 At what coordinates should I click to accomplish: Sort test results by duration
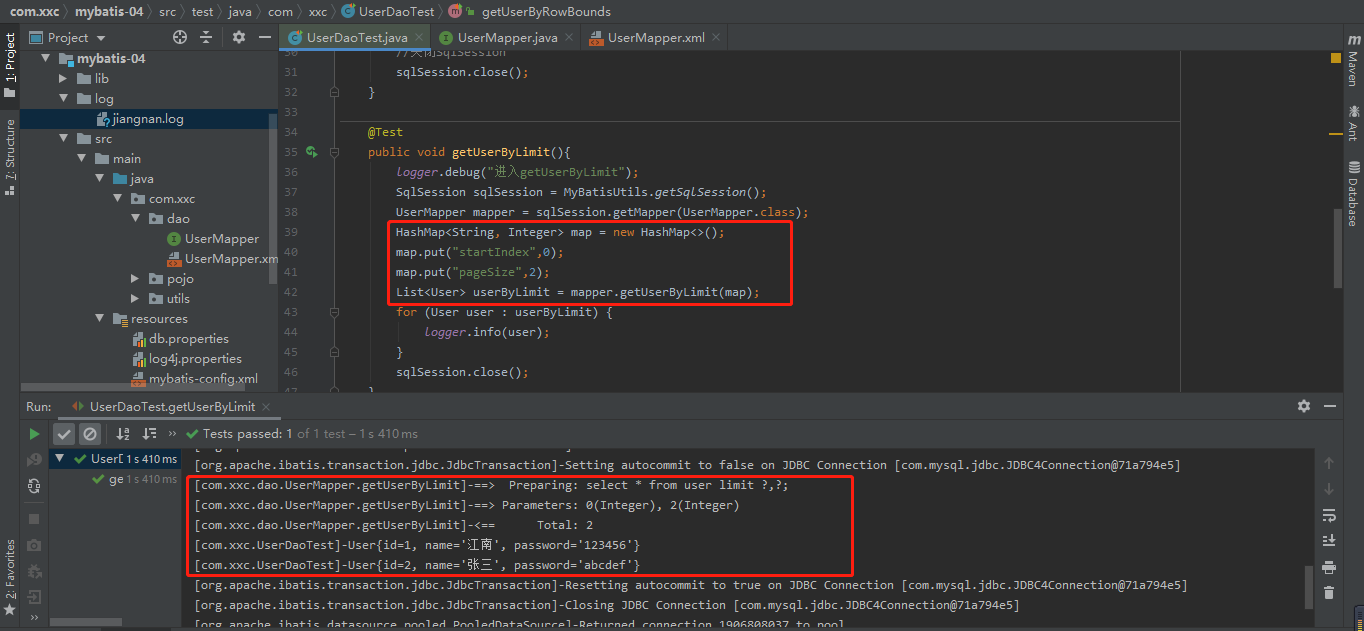coord(150,434)
